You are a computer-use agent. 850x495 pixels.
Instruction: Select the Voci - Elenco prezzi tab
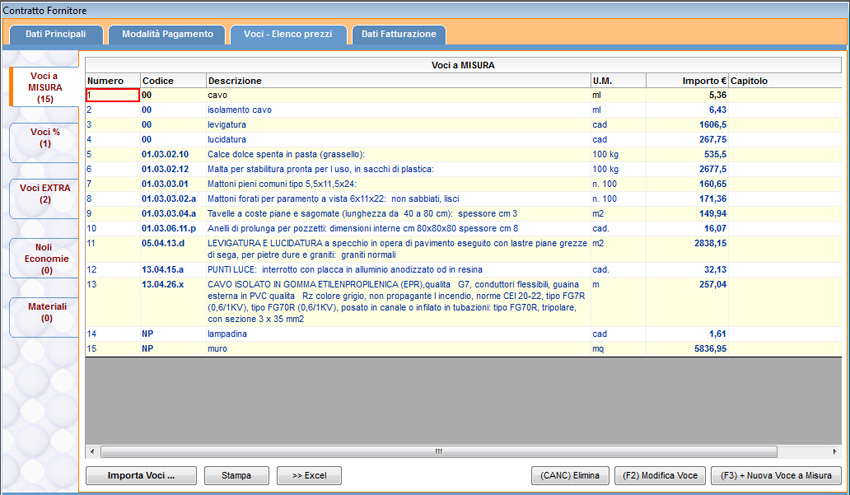(x=287, y=34)
